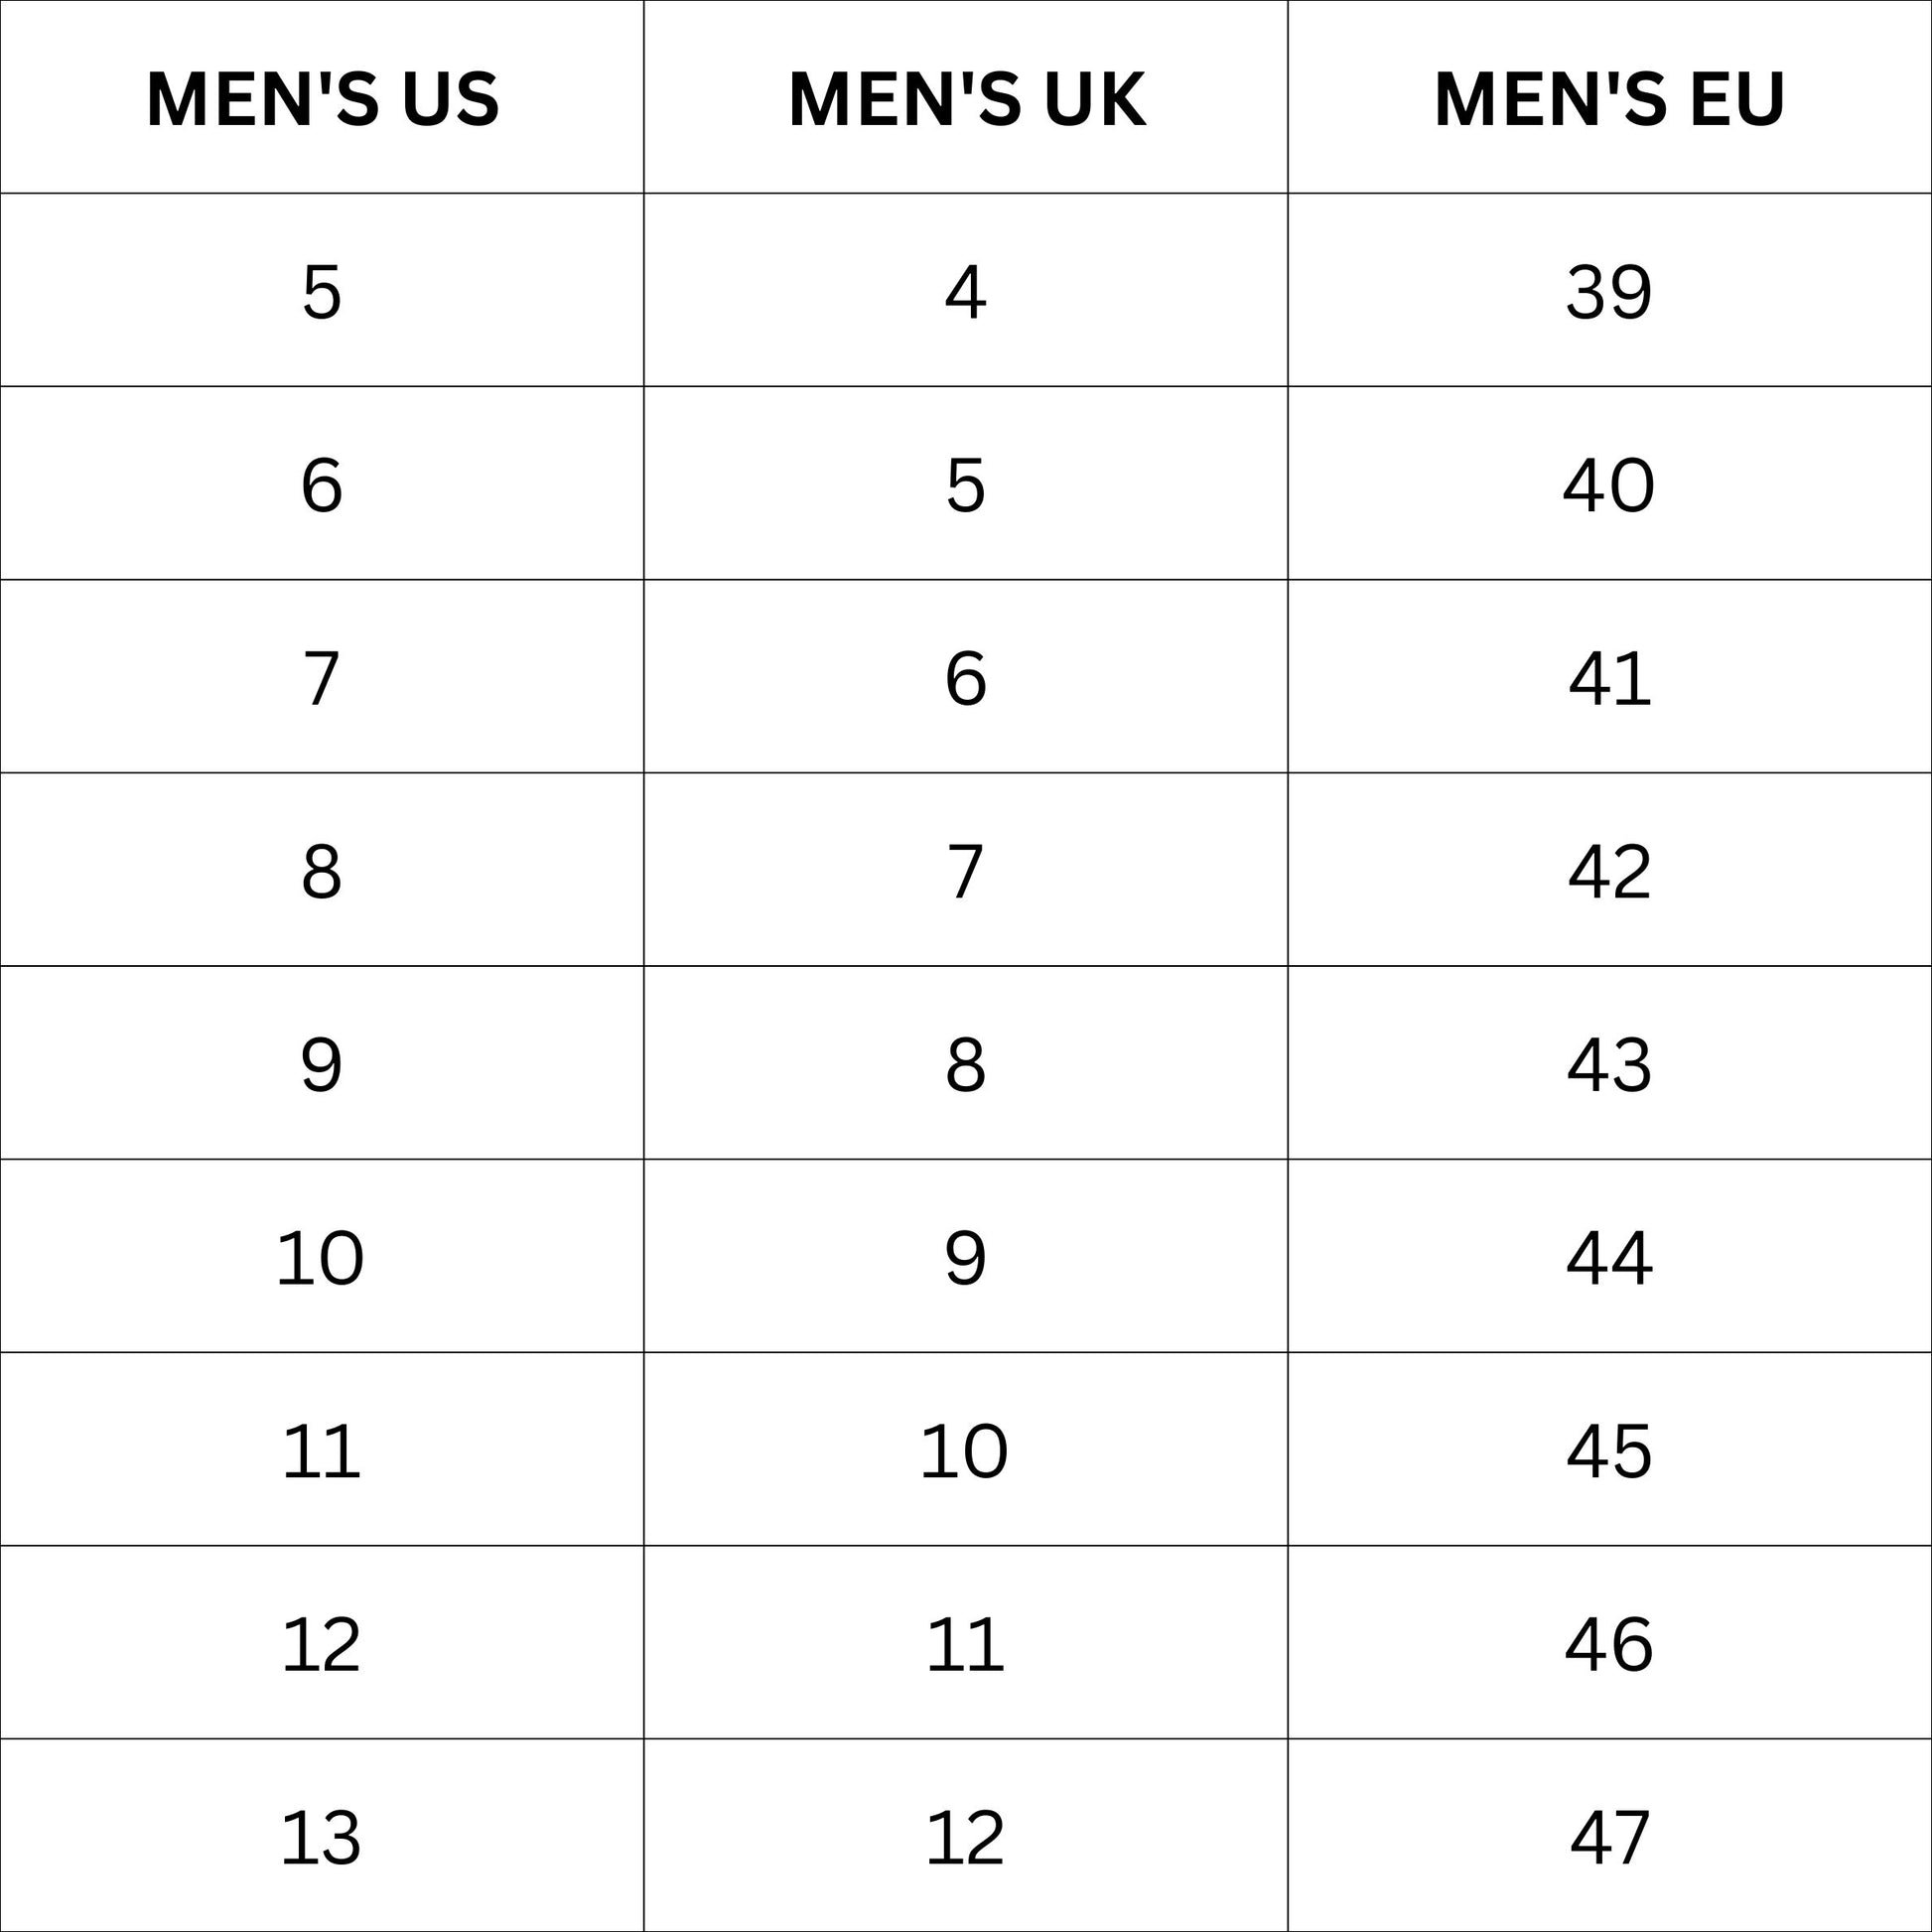This screenshot has height=1932, width=1932.
Task: Pick EU size 42 in the table
Action: pos(1609,872)
